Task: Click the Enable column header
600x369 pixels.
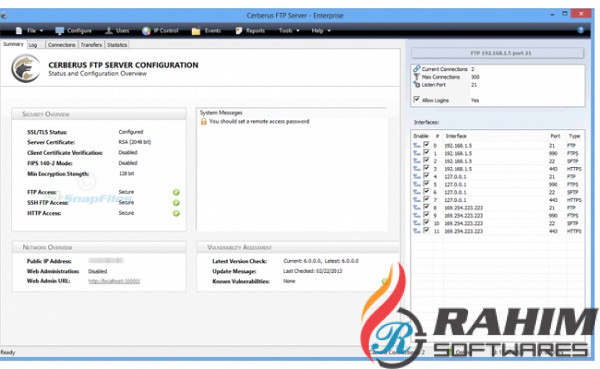Action: click(421, 136)
